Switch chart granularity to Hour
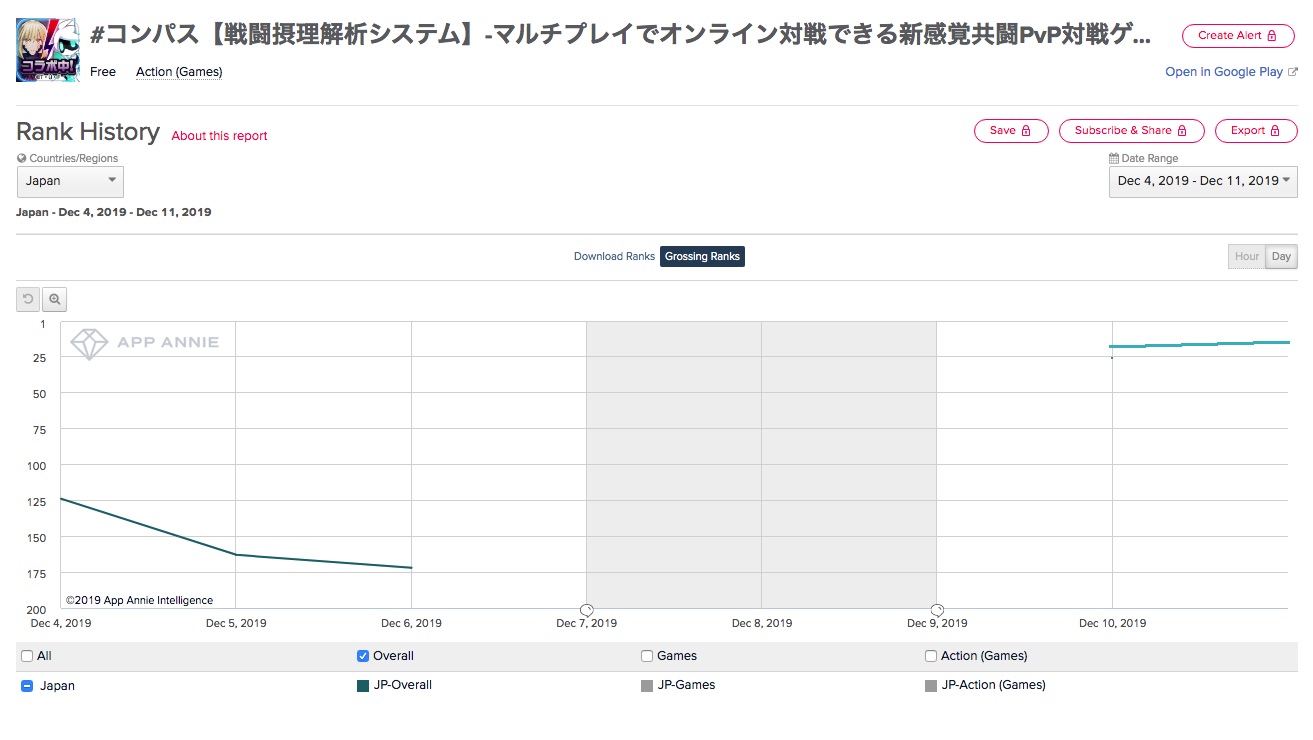This screenshot has width=1313, height=740. click(1247, 257)
